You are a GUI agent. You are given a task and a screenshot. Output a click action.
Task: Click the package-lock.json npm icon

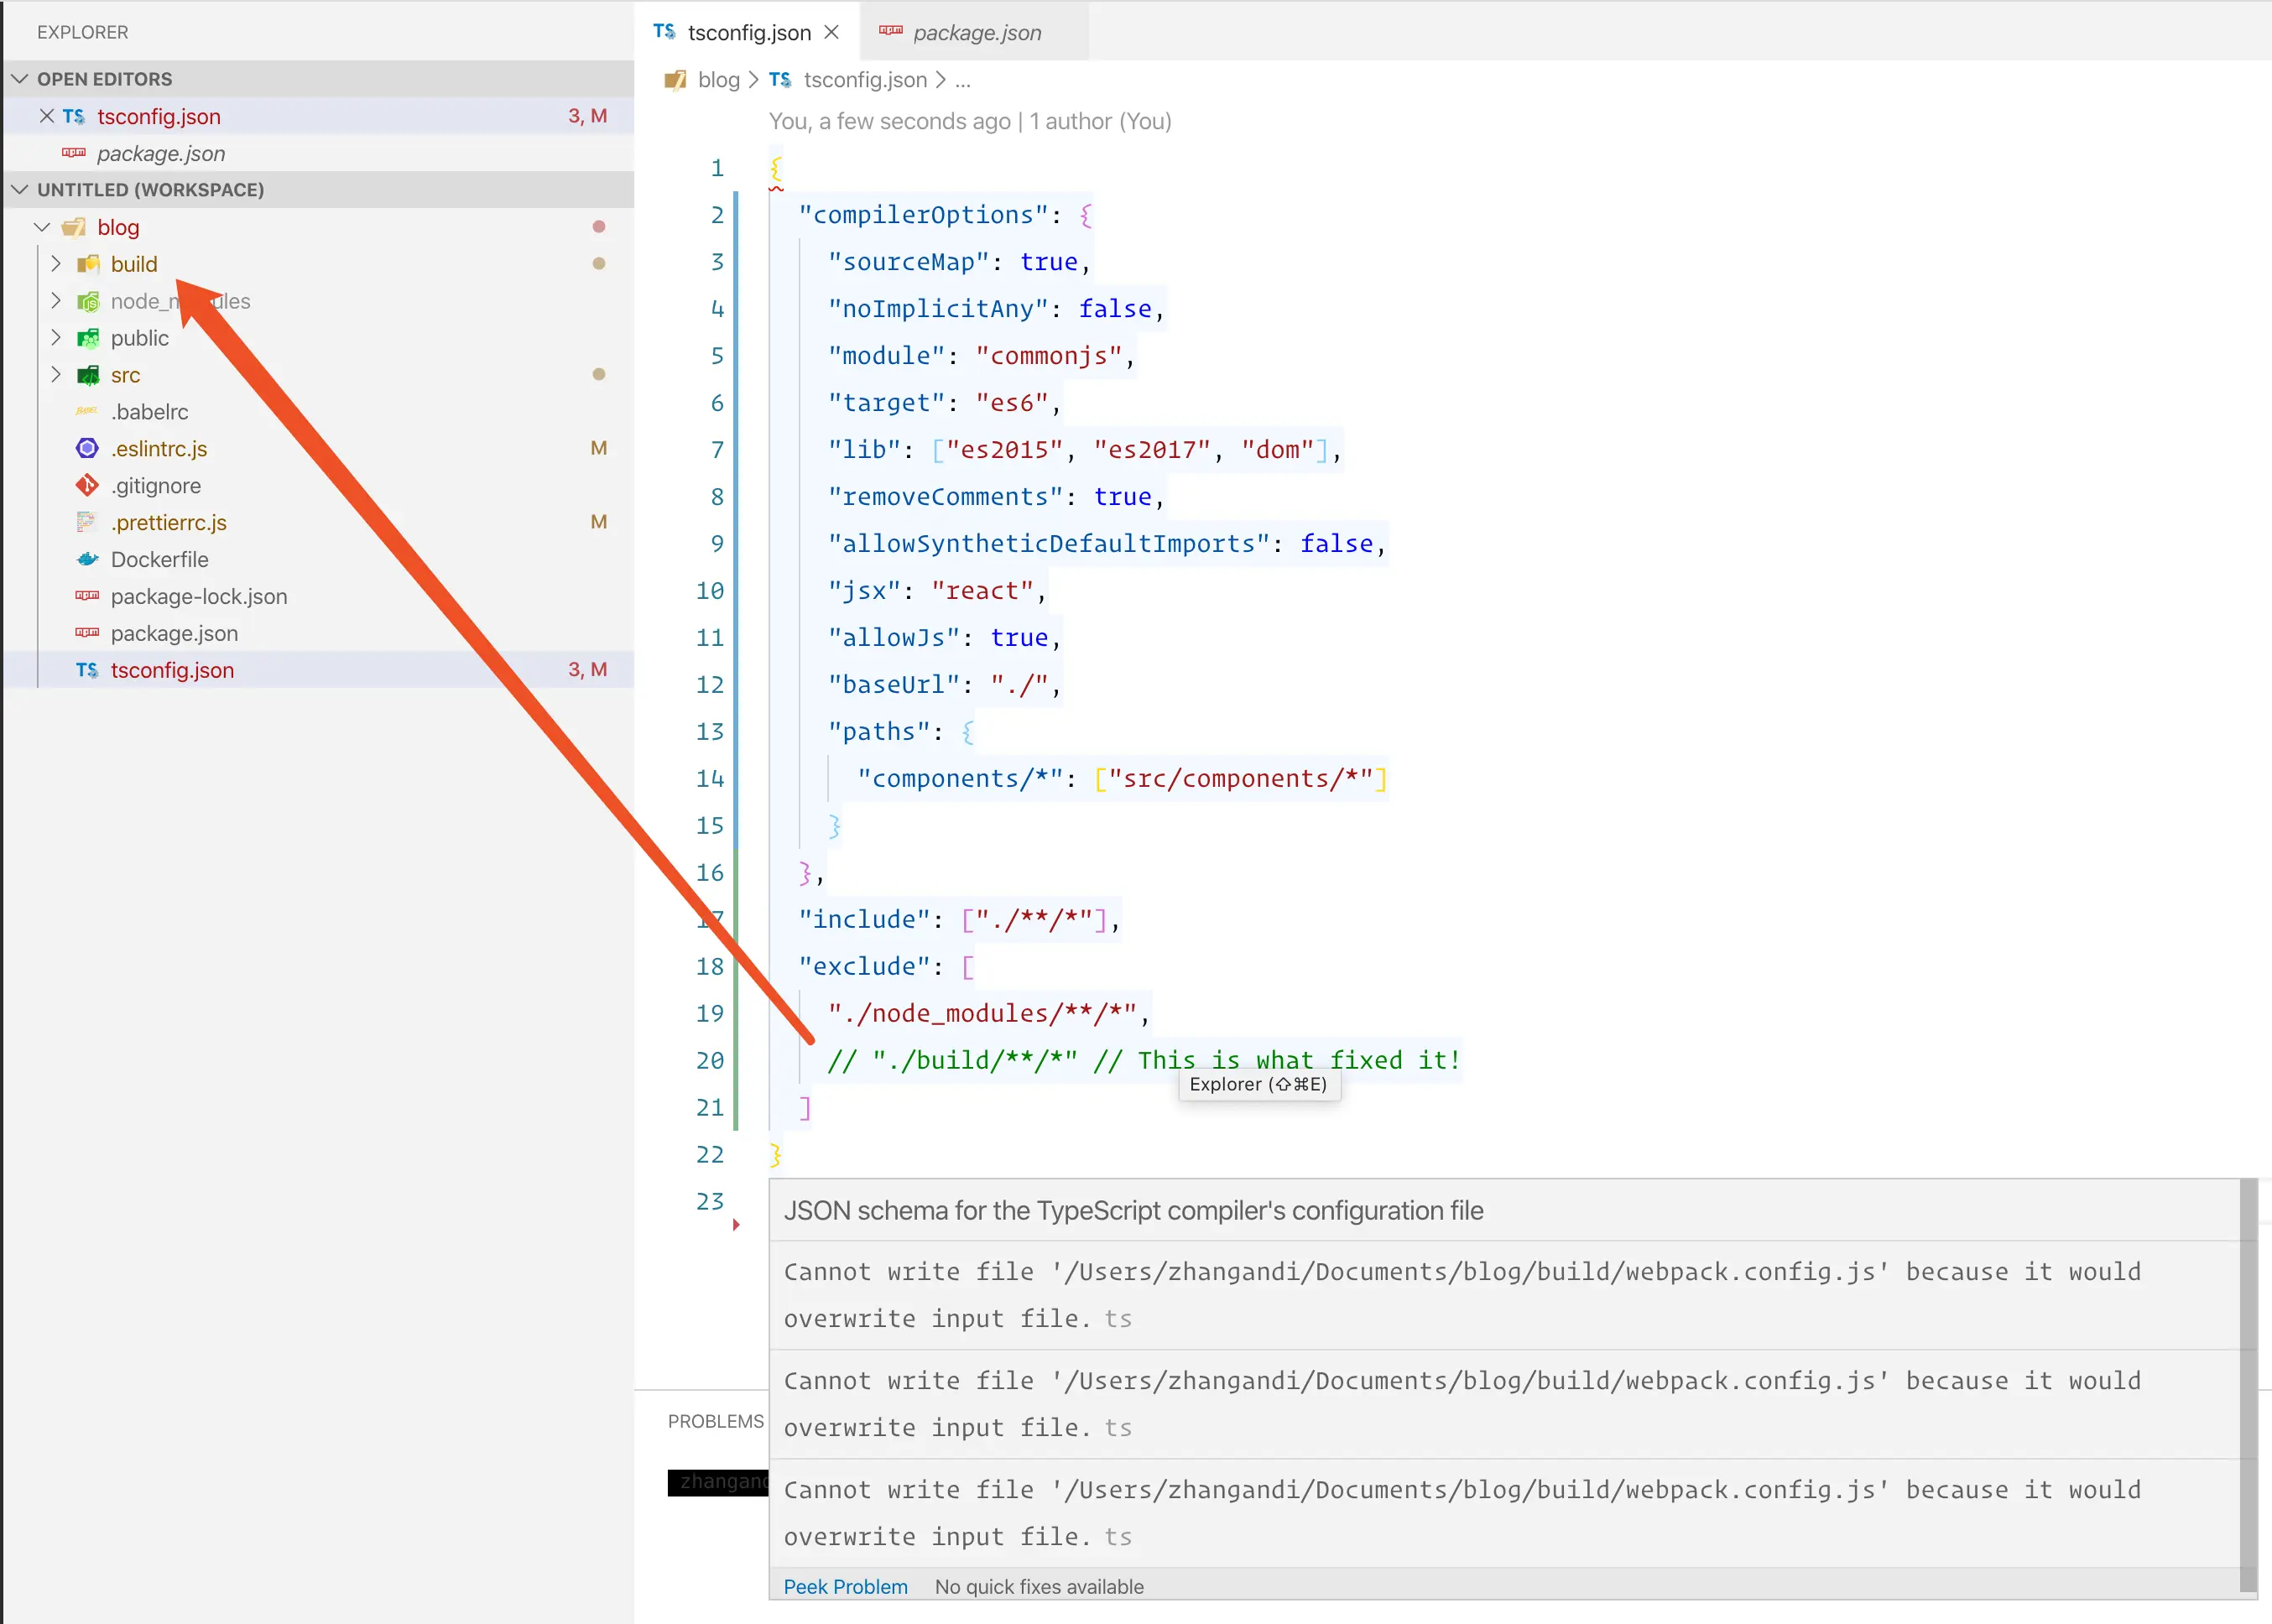[88, 596]
